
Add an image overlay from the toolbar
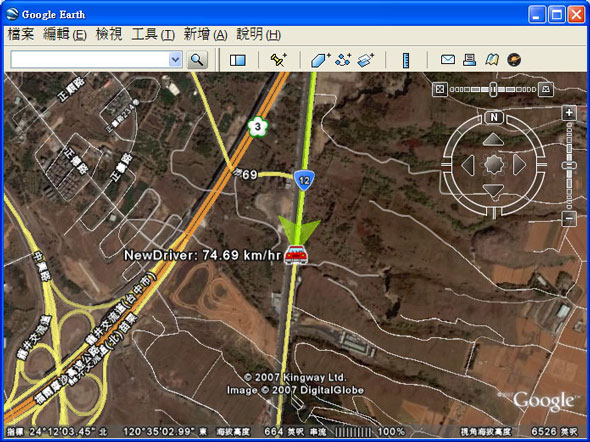[365, 60]
